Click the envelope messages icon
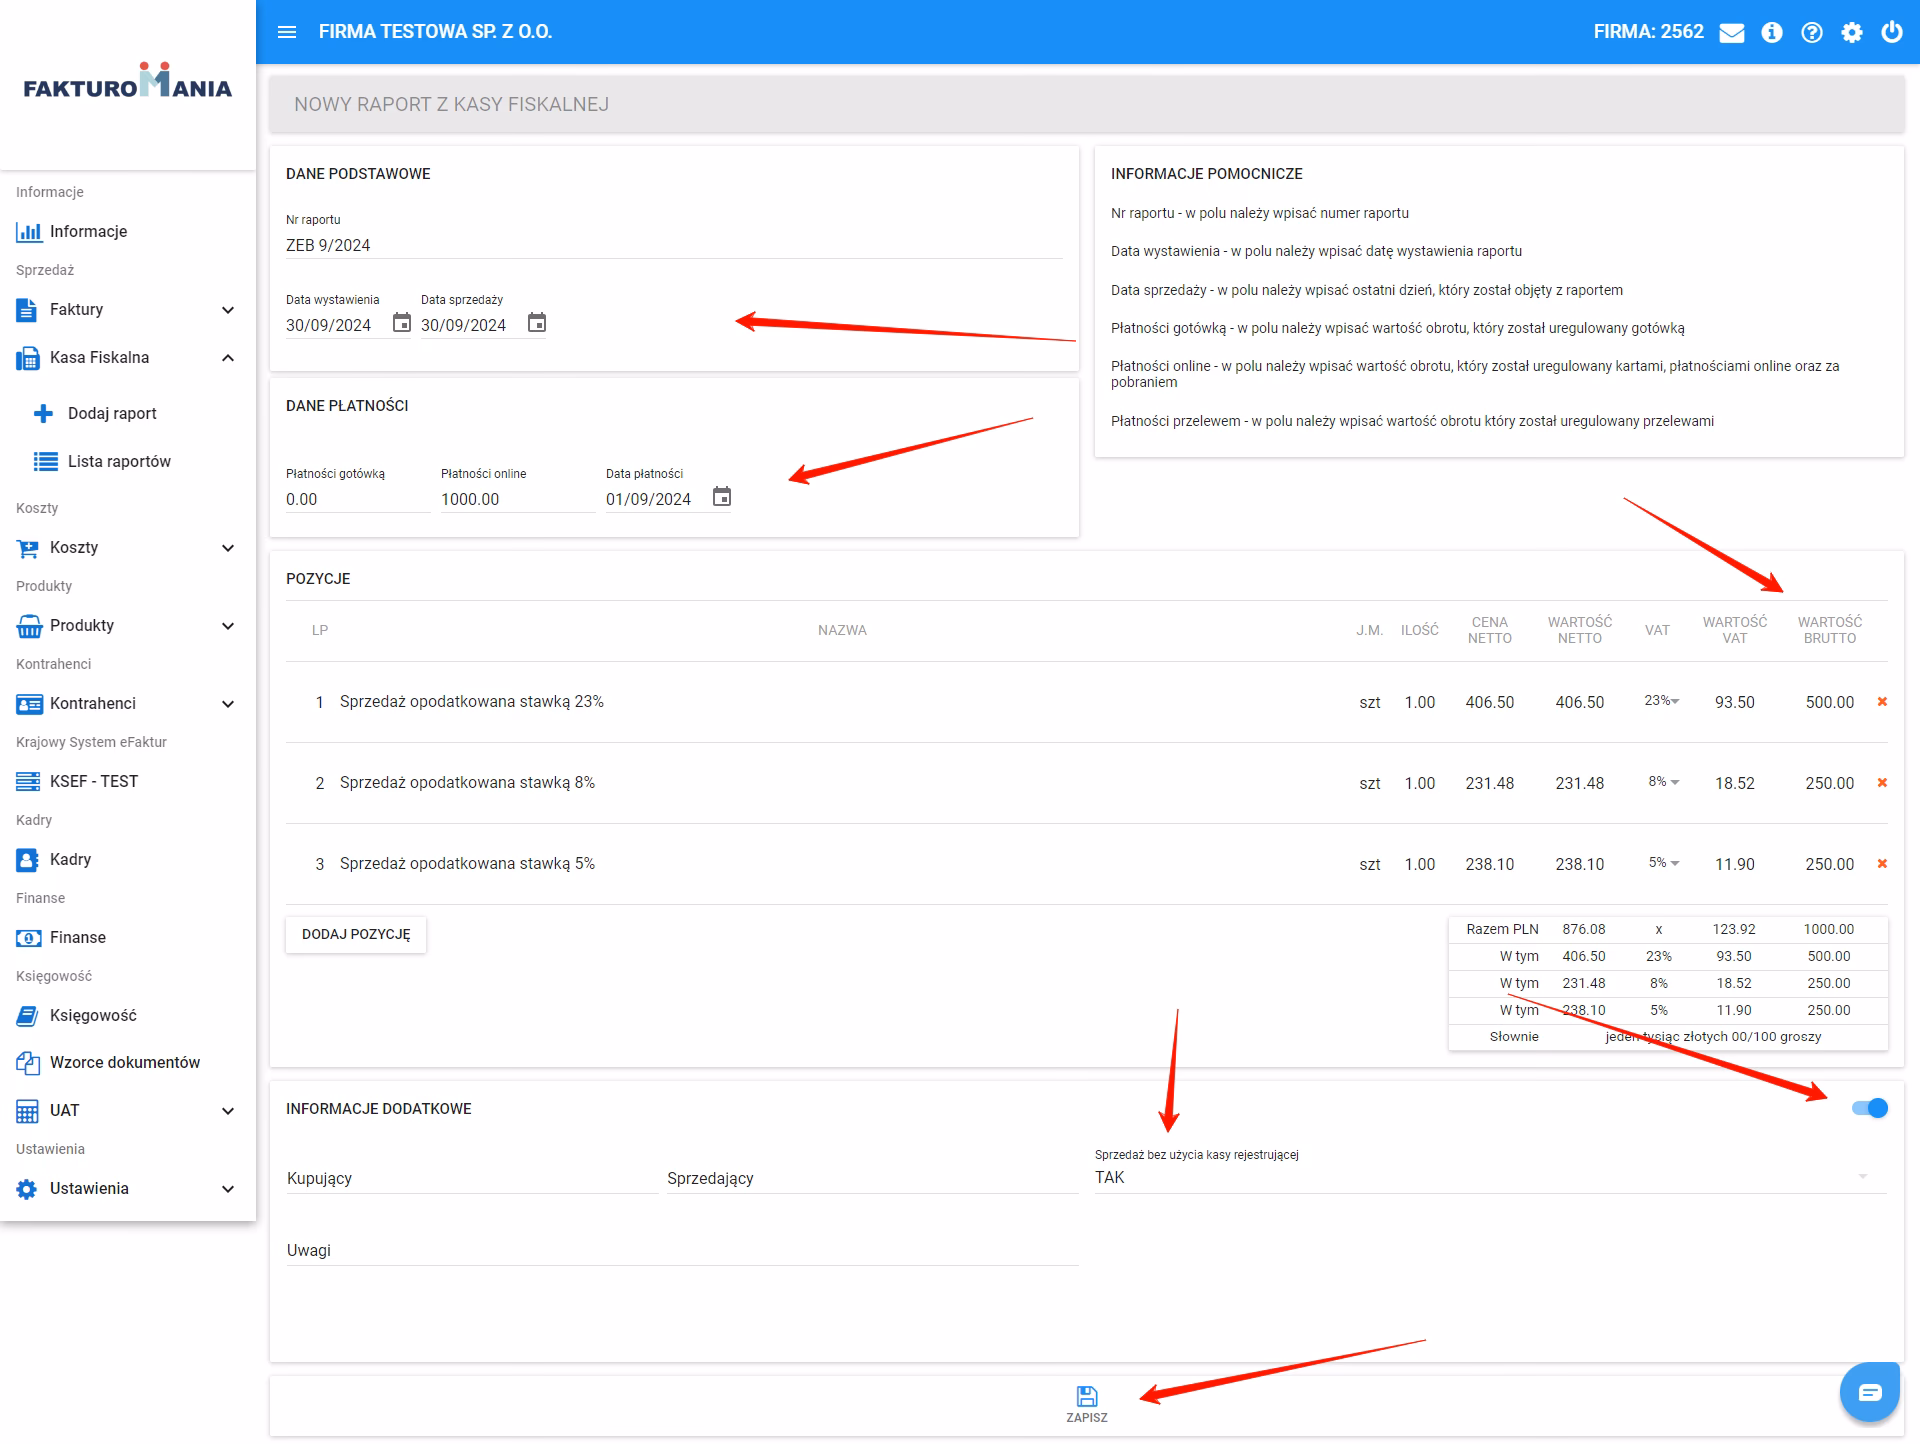The width and height of the screenshot is (1920, 1444). click(x=1732, y=33)
